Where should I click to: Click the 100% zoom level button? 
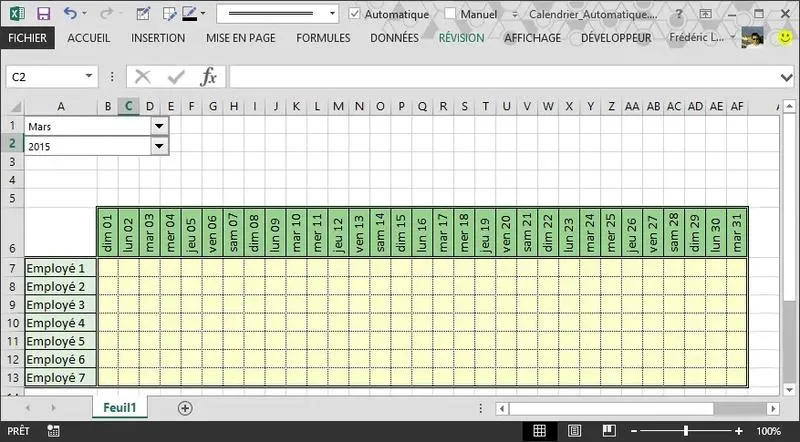[x=768, y=432]
